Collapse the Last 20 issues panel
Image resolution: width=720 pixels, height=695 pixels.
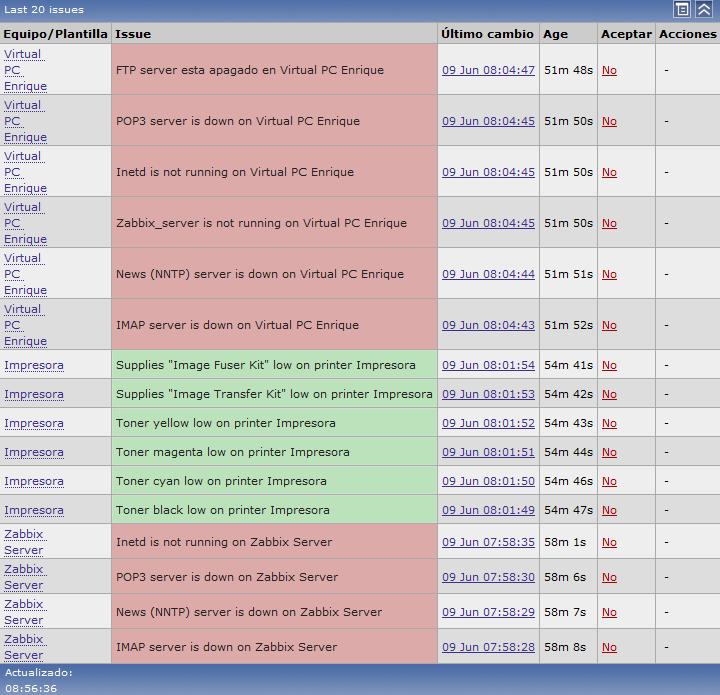(x=704, y=9)
